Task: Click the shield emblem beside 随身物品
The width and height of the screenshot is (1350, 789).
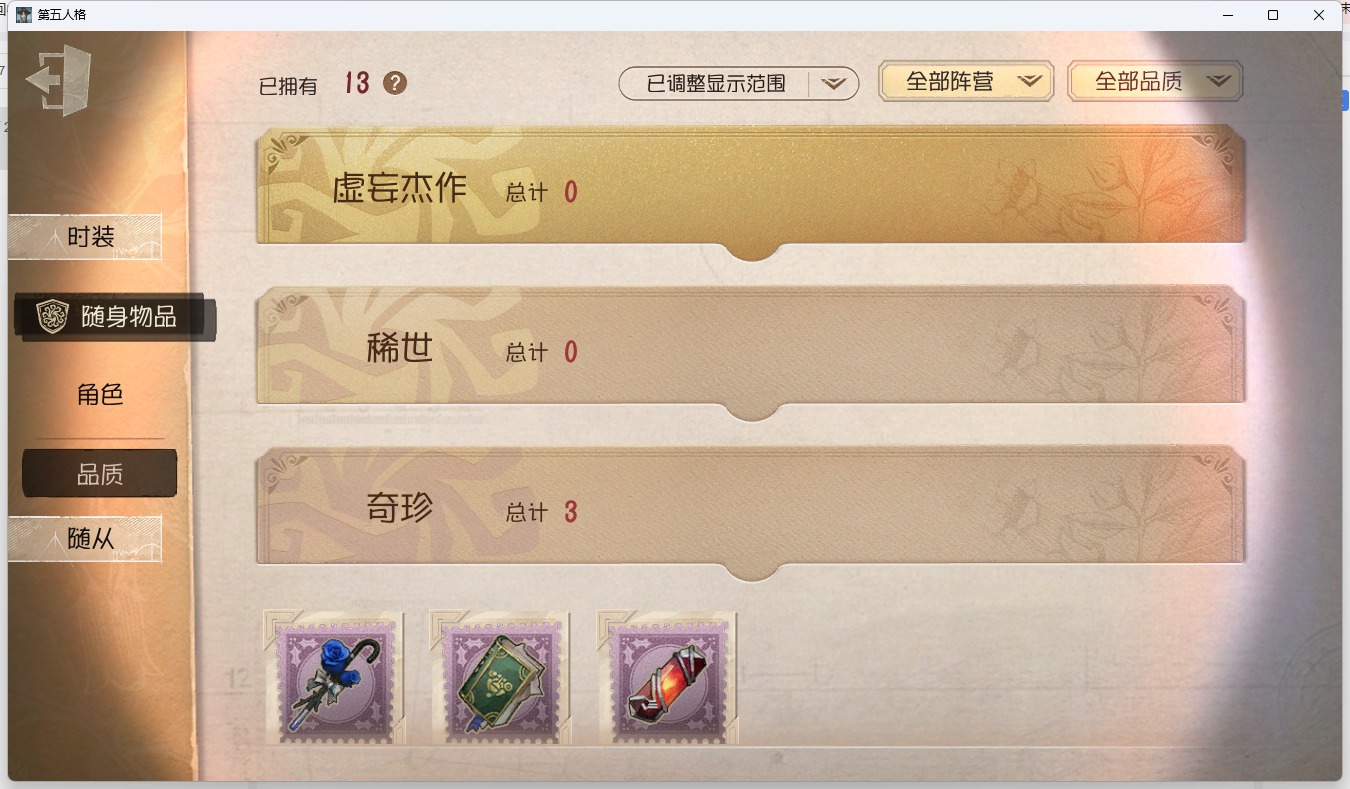Action: pyautogui.click(x=52, y=316)
